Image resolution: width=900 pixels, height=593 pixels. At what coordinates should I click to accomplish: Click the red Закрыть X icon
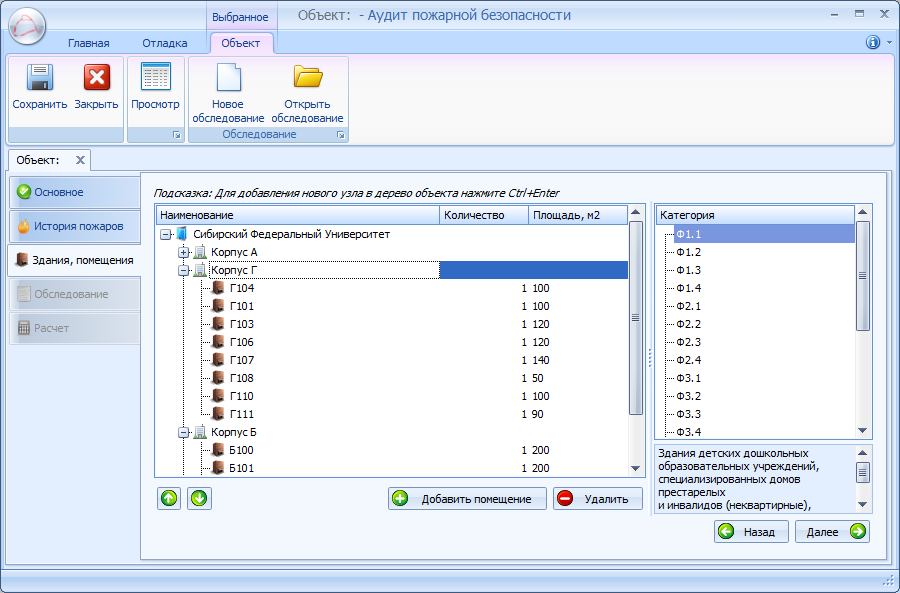(x=96, y=77)
